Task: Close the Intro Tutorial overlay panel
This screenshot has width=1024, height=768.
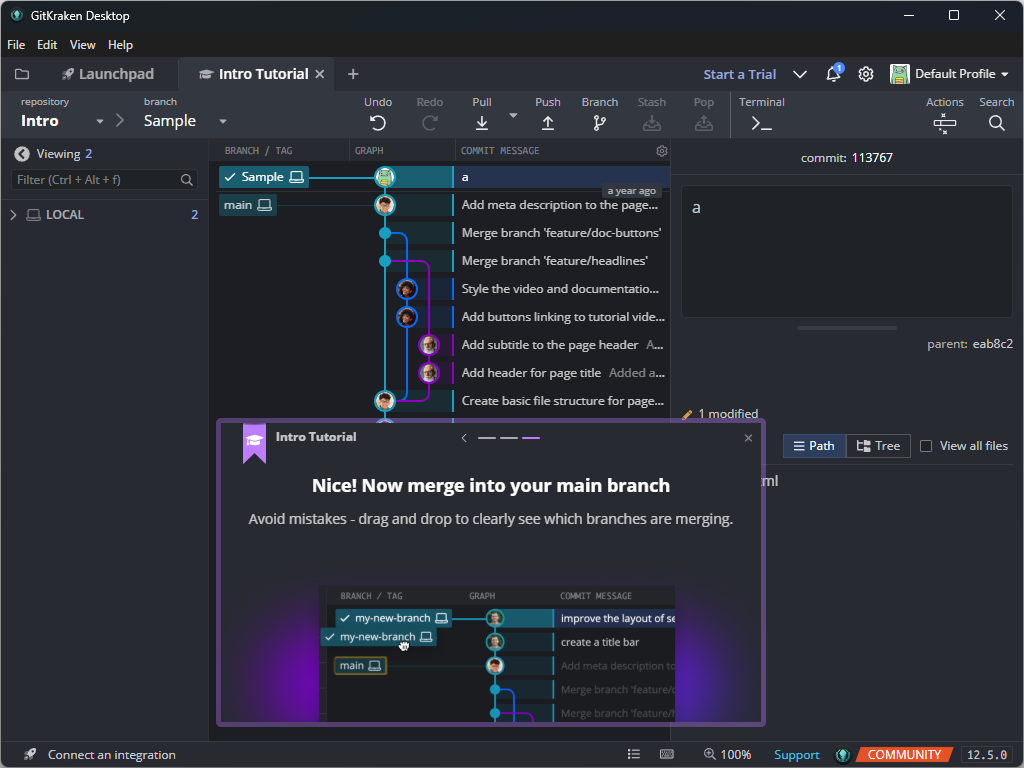Action: (x=748, y=438)
